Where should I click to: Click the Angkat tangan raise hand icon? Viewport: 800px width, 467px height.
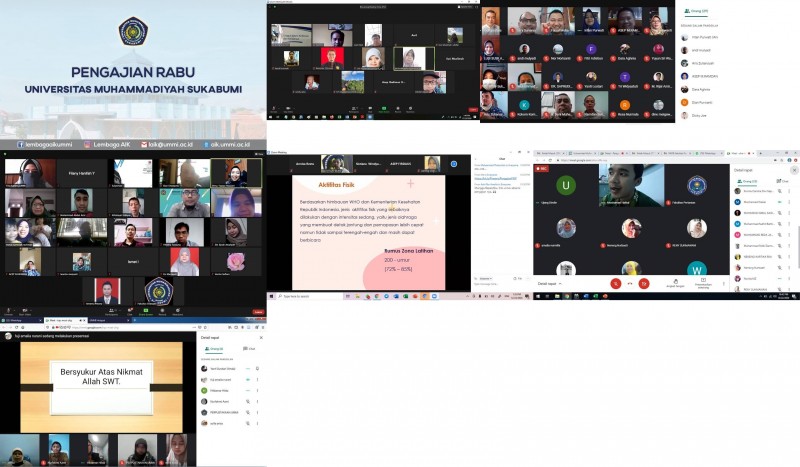click(677, 282)
